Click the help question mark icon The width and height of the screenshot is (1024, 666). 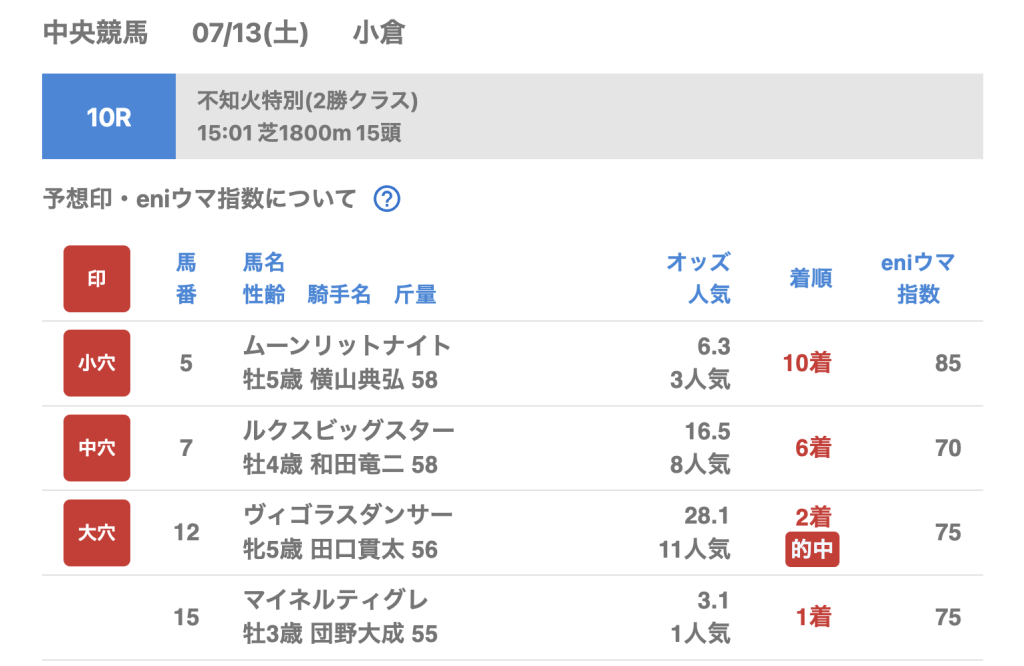click(387, 199)
